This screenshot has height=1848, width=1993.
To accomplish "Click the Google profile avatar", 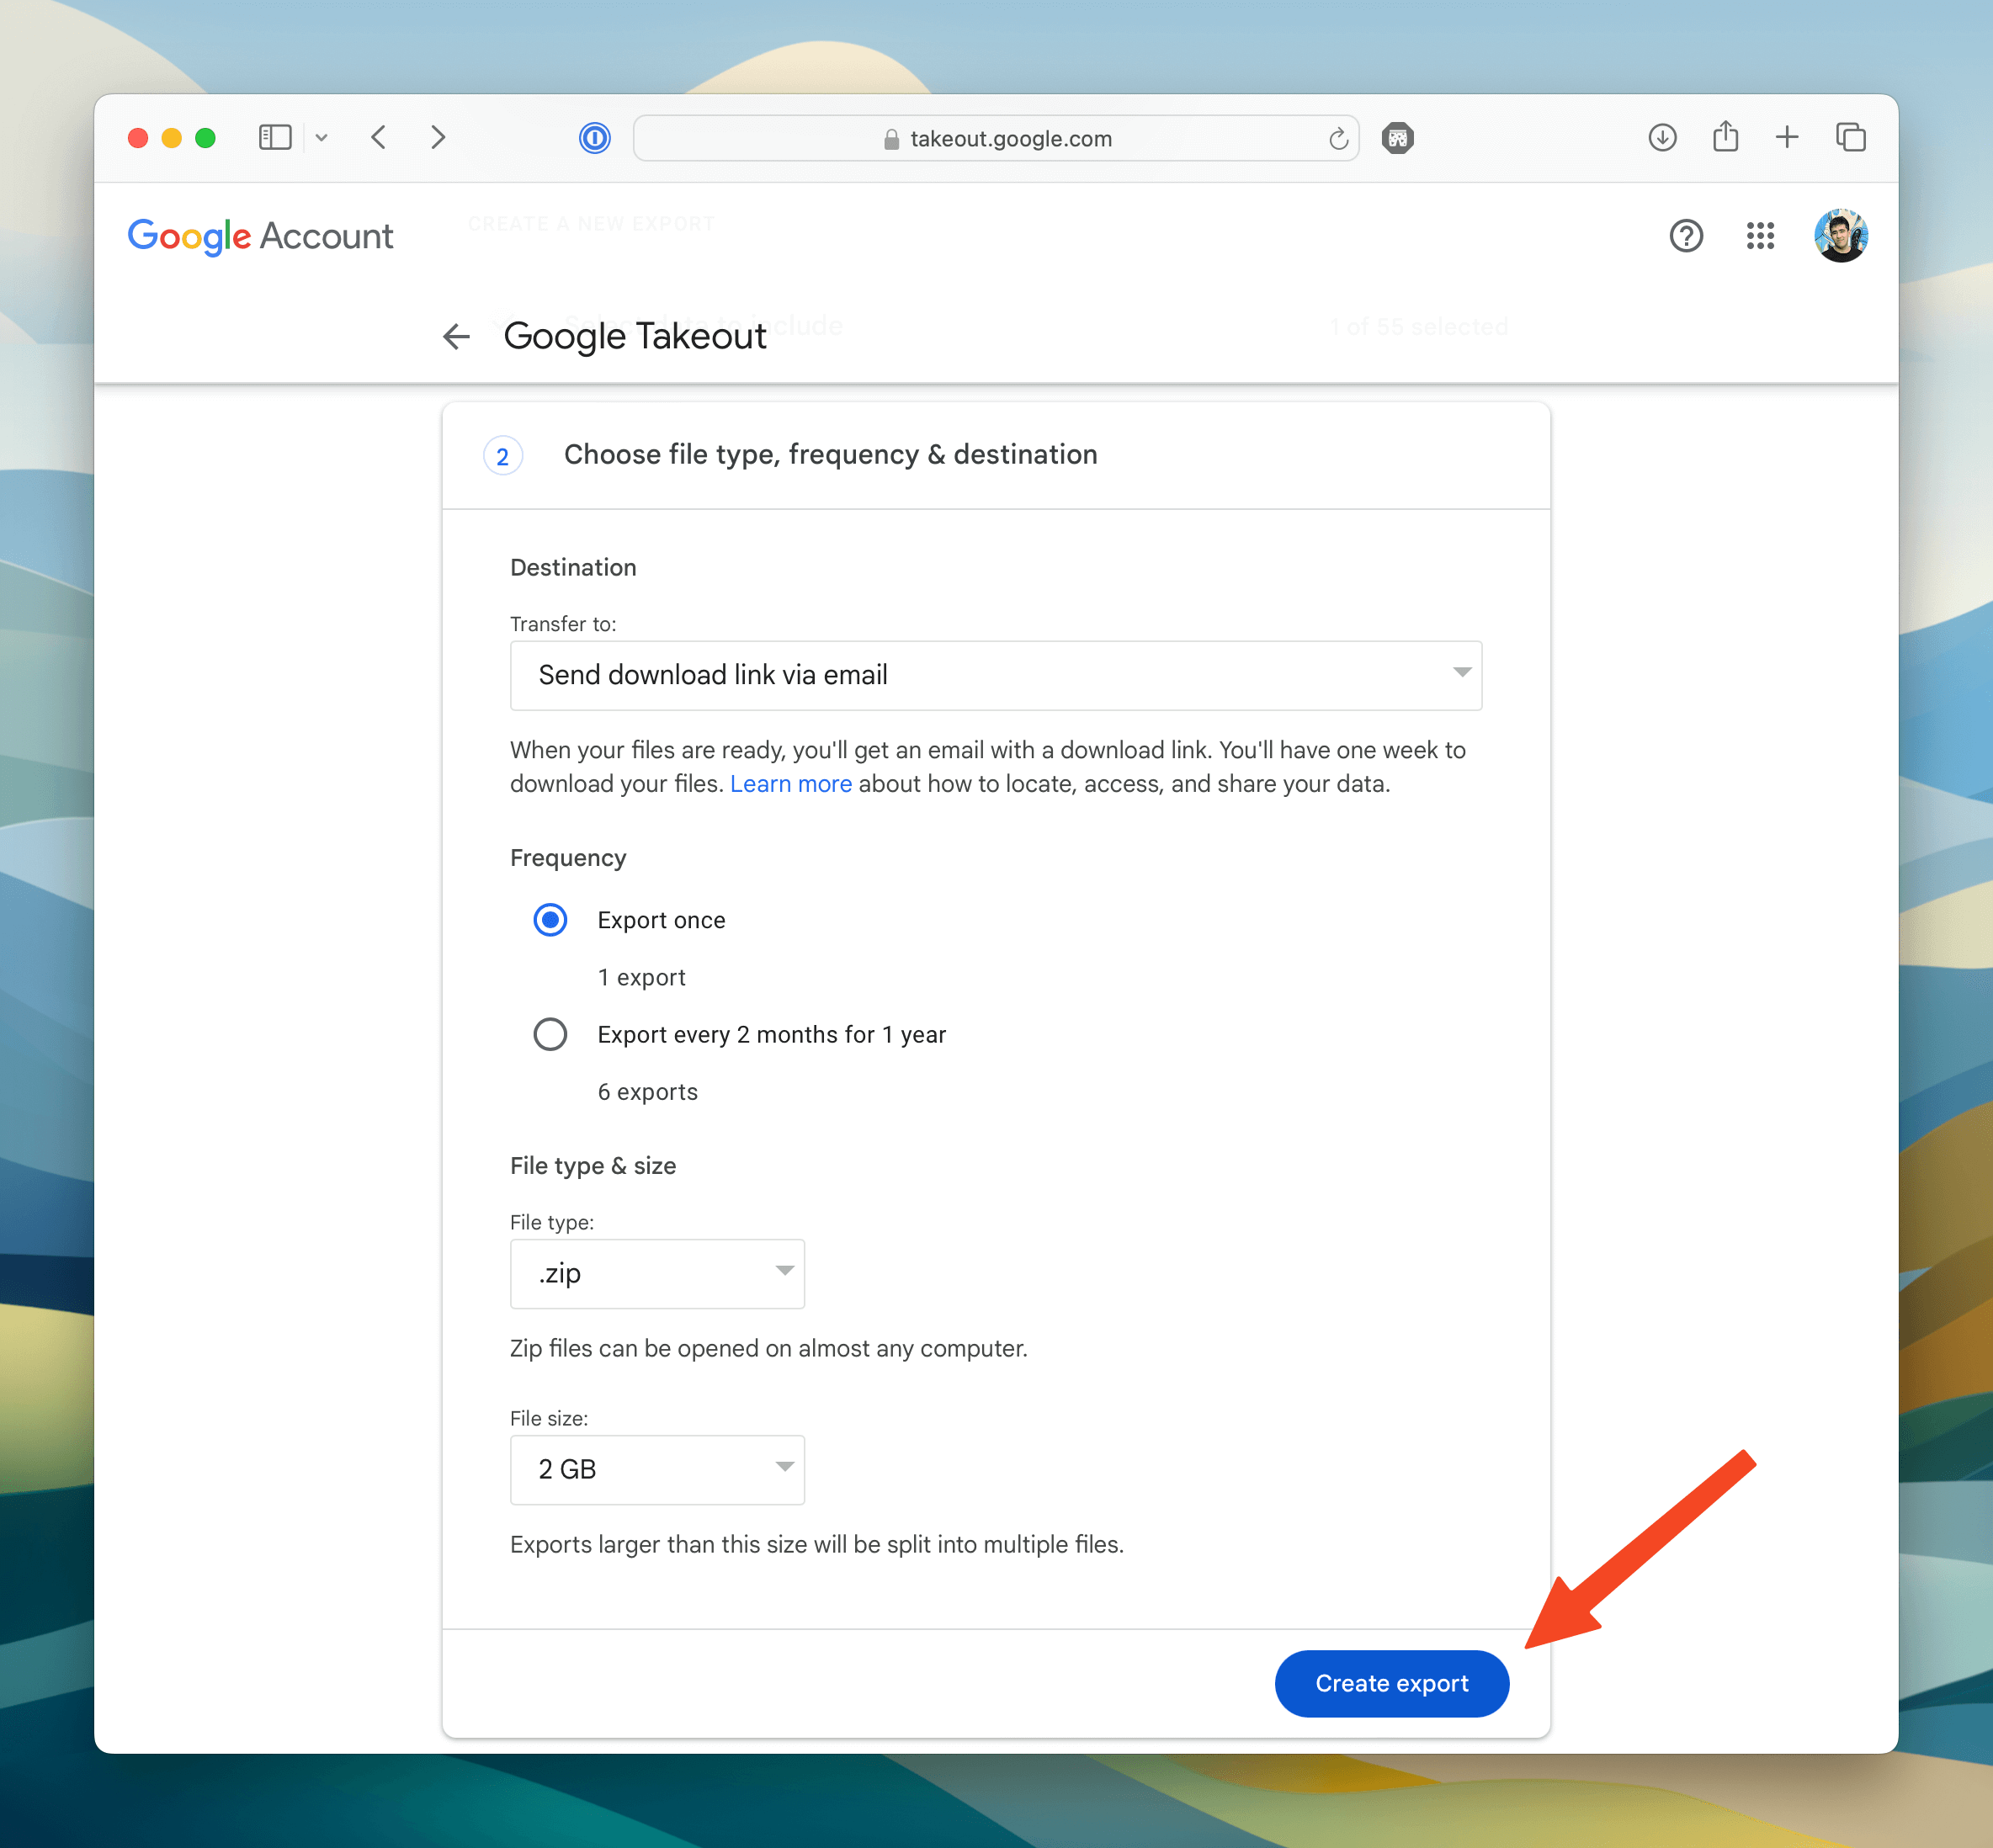I will pos(1841,236).
